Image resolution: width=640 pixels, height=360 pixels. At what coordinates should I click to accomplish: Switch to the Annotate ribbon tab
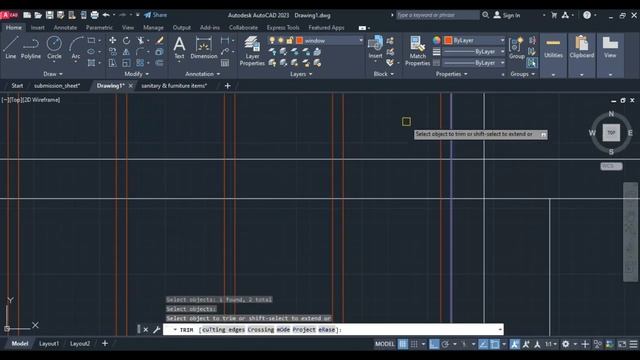click(65, 27)
